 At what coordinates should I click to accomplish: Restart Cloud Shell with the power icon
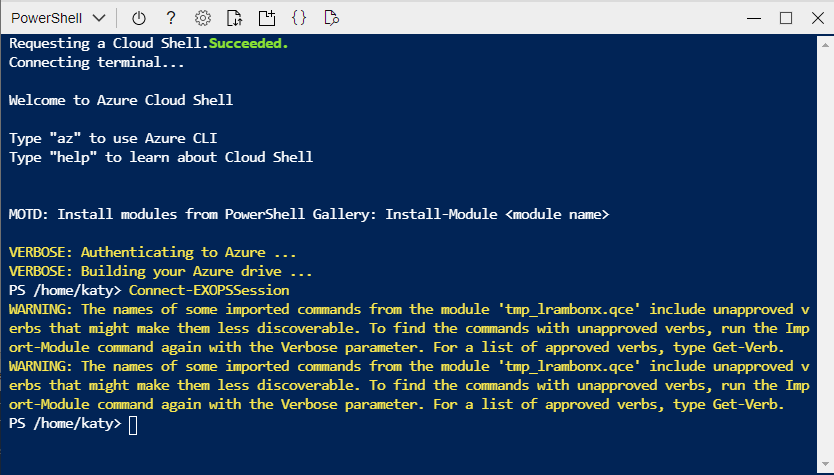[x=139, y=18]
